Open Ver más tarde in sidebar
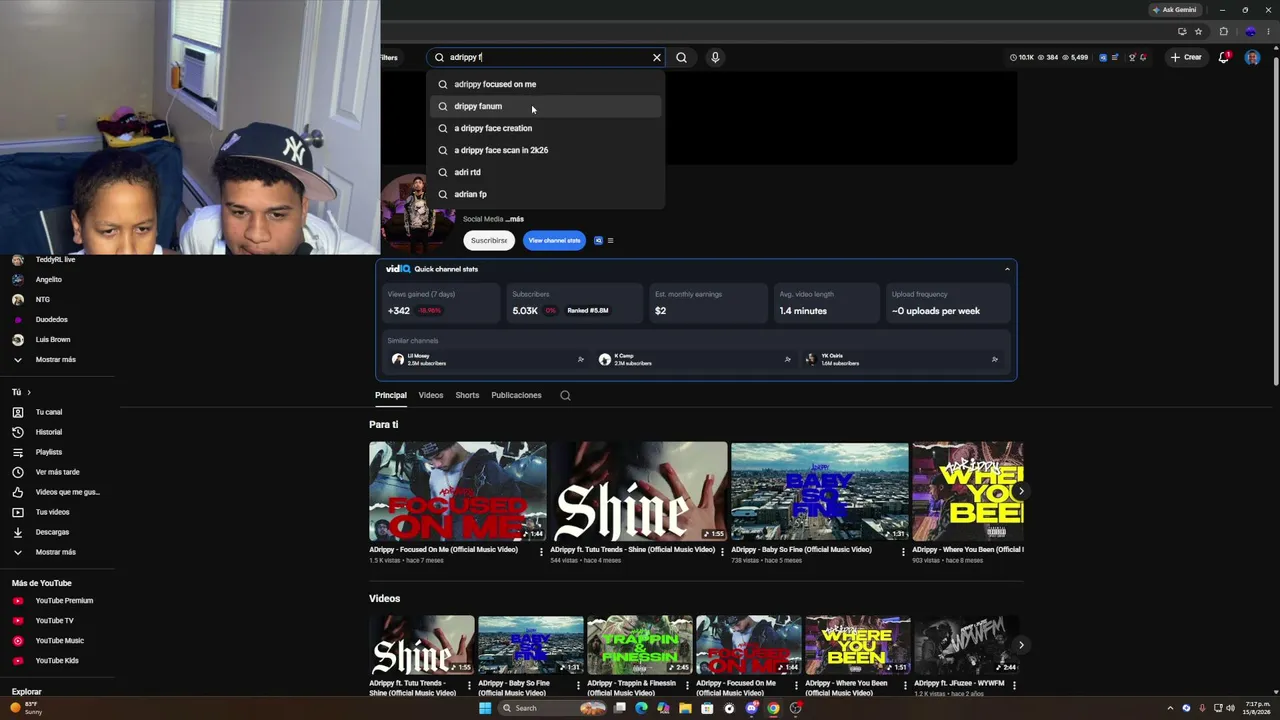Image resolution: width=1280 pixels, height=720 pixels. click(x=57, y=472)
